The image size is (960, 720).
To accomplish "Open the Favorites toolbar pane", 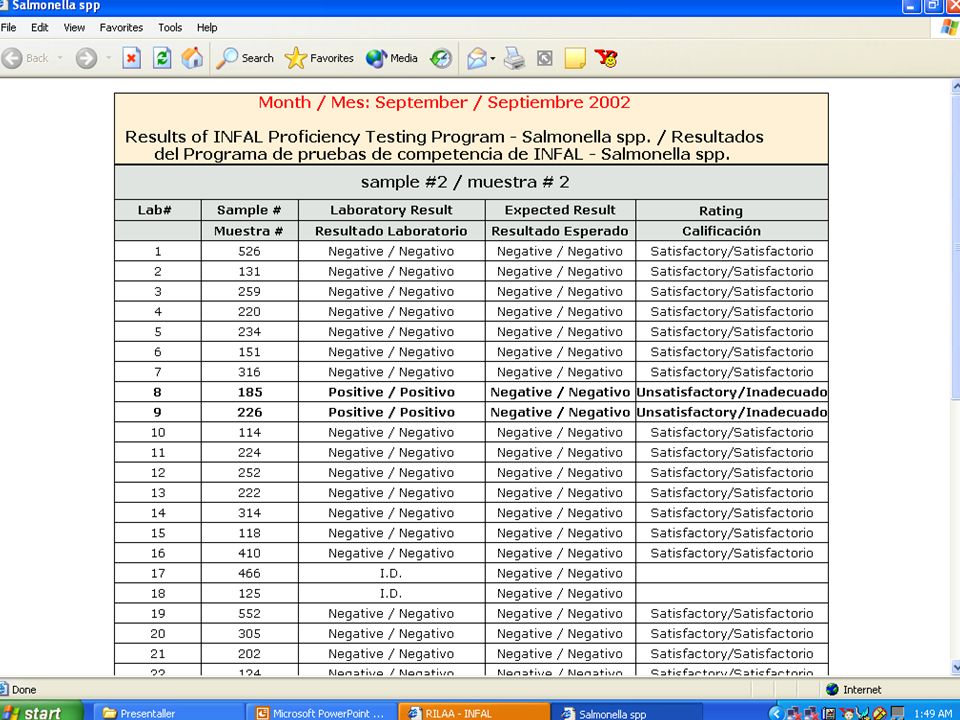I will [319, 58].
